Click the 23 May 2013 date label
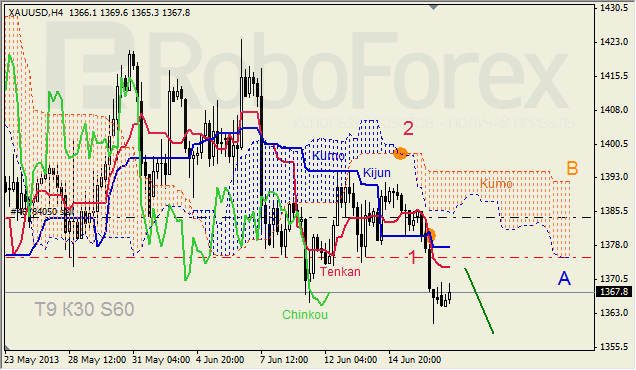This screenshot has width=636, height=370. (x=32, y=360)
